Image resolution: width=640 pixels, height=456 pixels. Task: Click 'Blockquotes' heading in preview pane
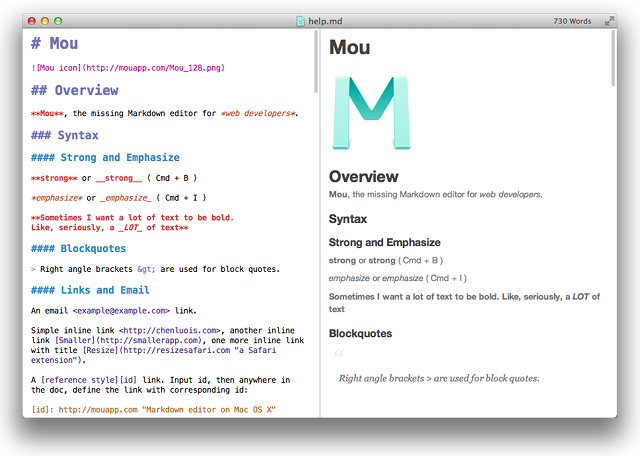(x=360, y=334)
